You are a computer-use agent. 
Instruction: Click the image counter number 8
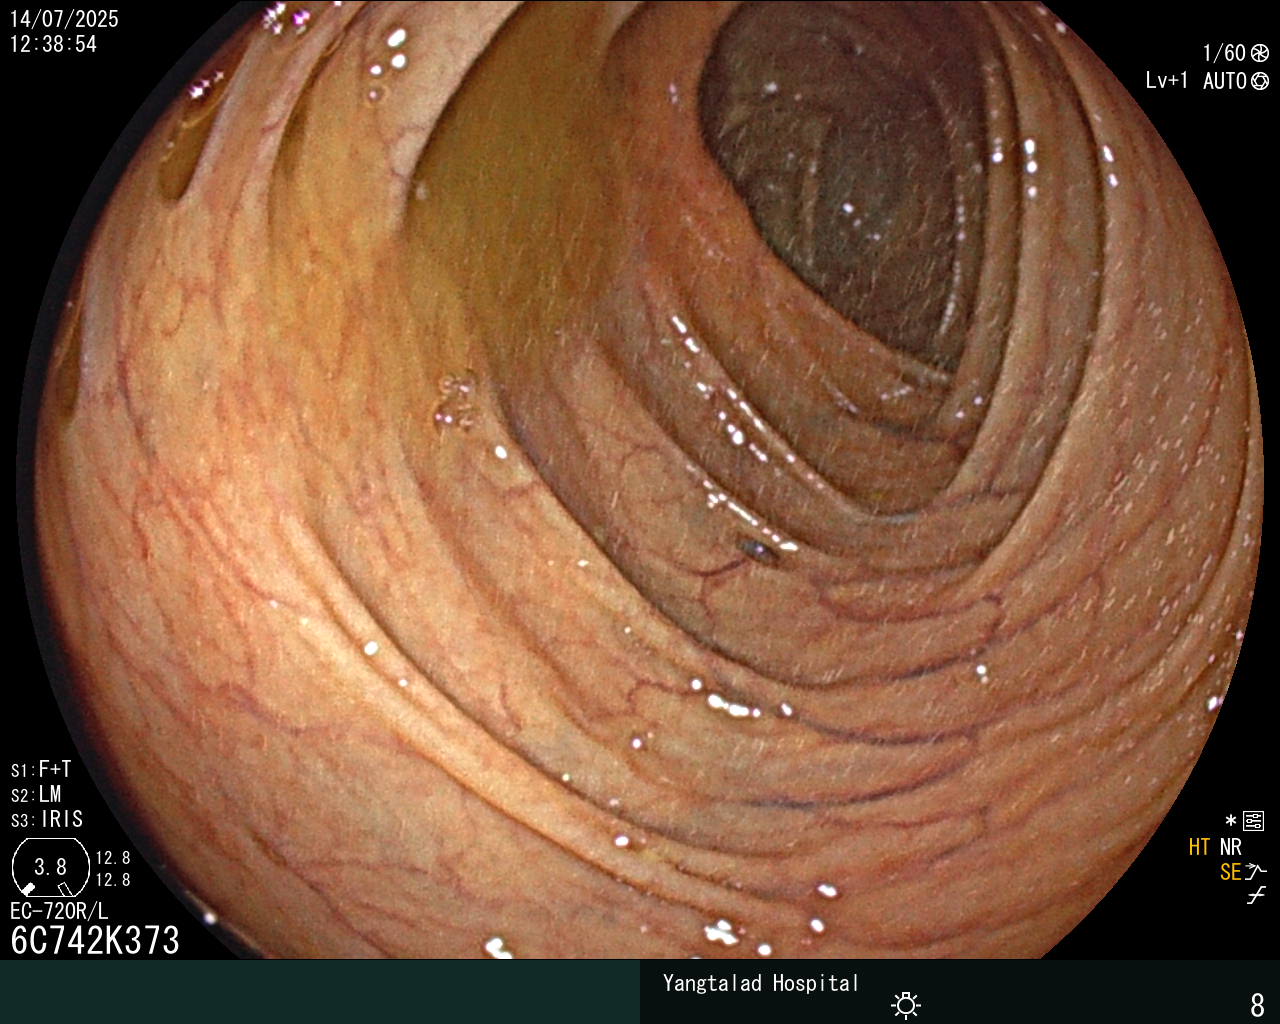tap(1258, 1004)
